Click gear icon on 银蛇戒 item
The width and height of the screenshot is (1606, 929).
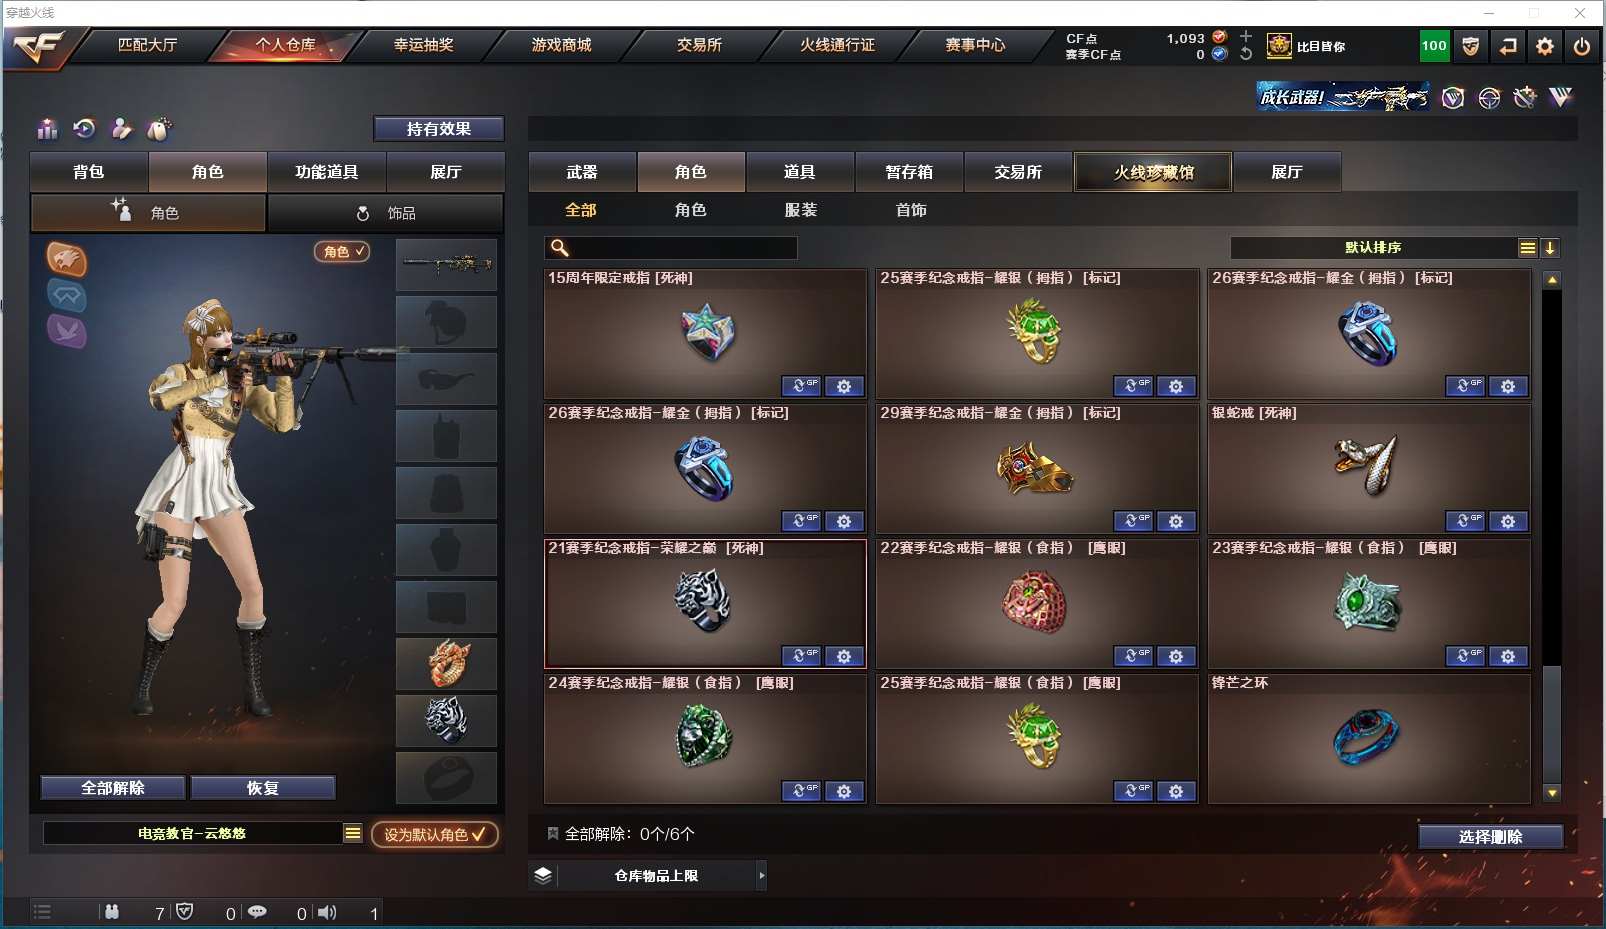1508,521
